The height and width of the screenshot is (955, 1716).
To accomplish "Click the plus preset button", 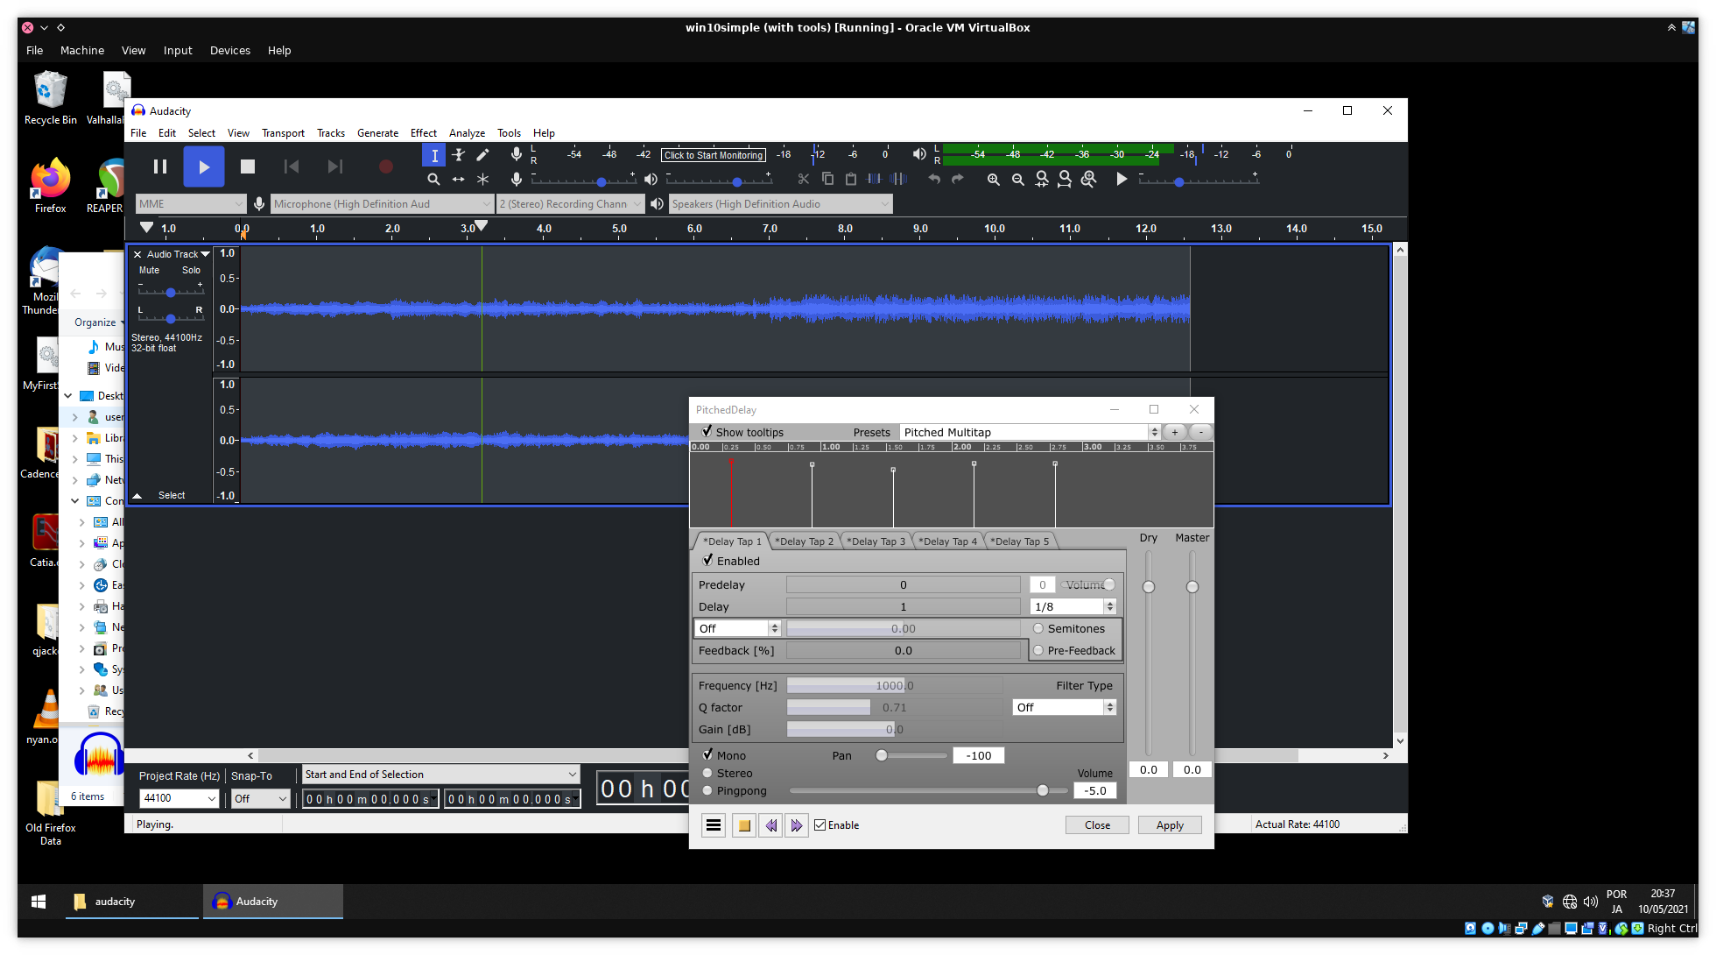I will point(1175,432).
